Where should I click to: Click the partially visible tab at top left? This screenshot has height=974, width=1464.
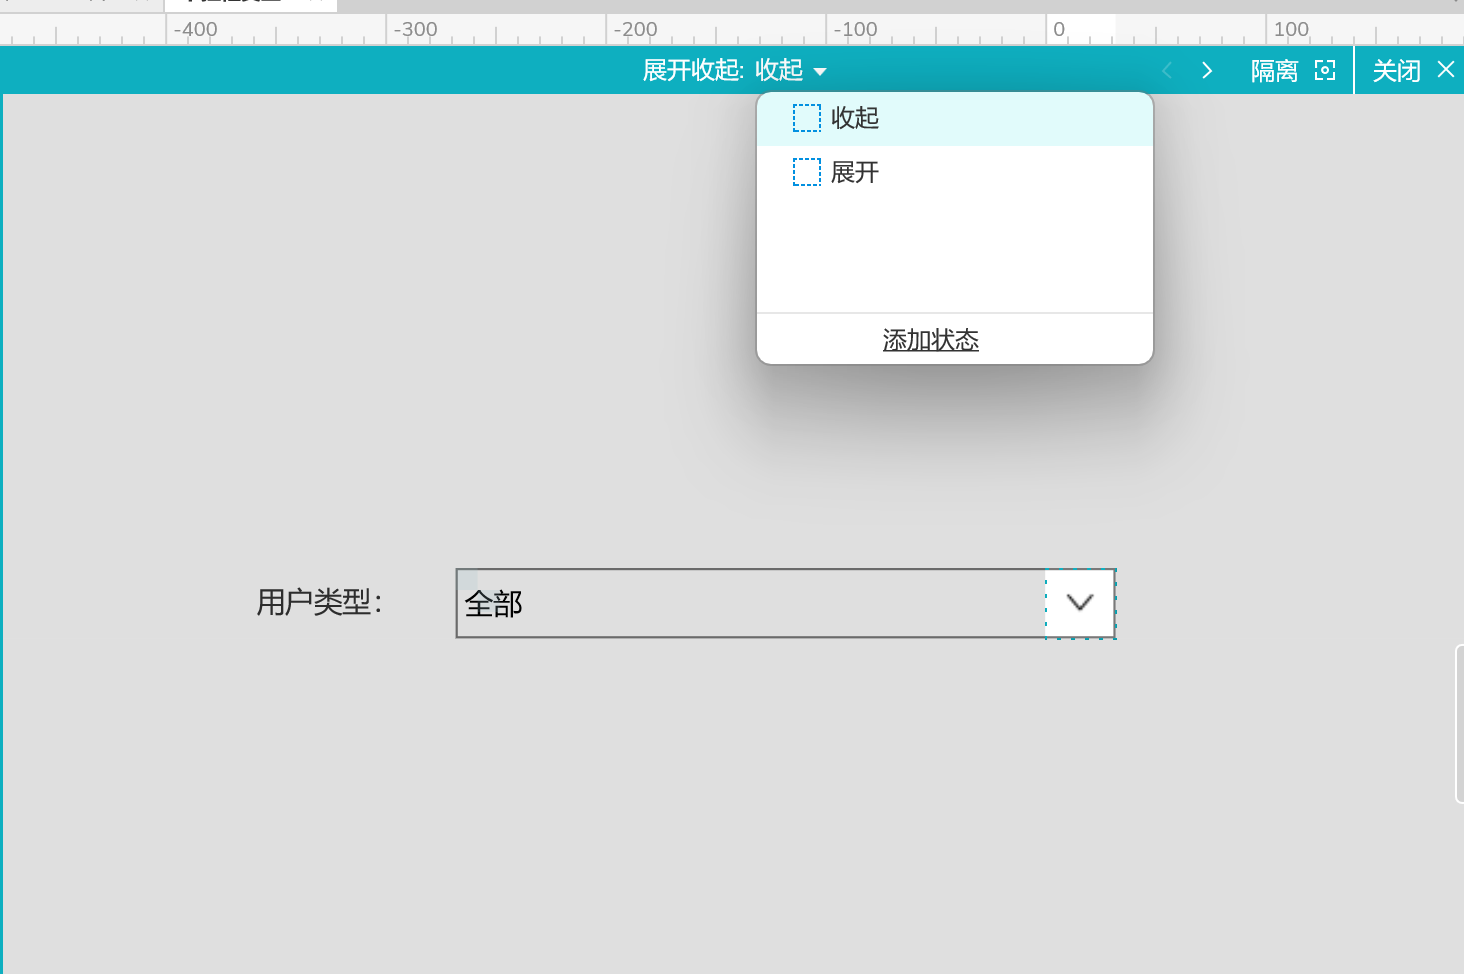point(249,4)
